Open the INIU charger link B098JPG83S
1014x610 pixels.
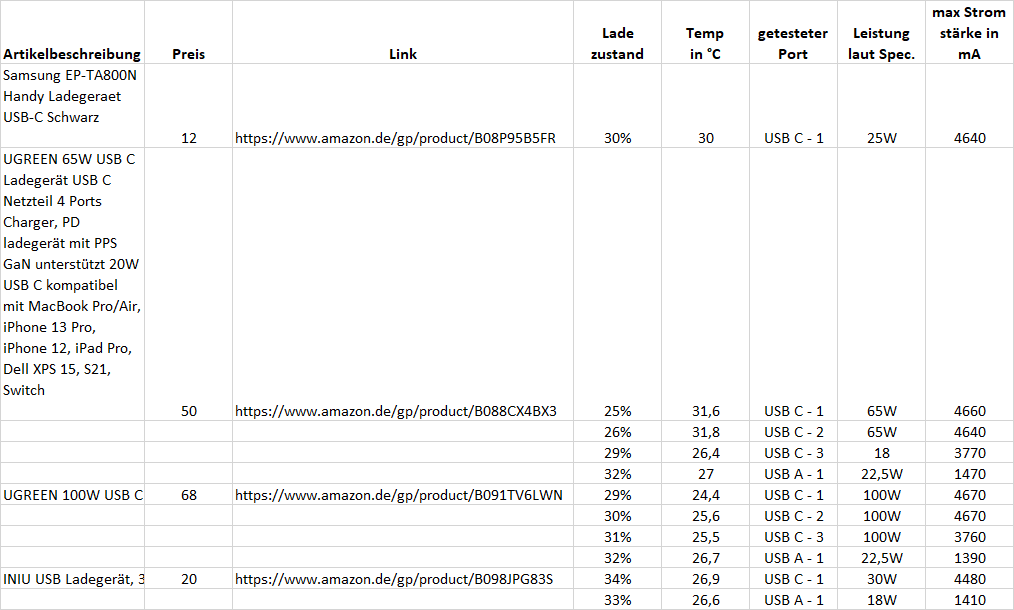[x=394, y=579]
